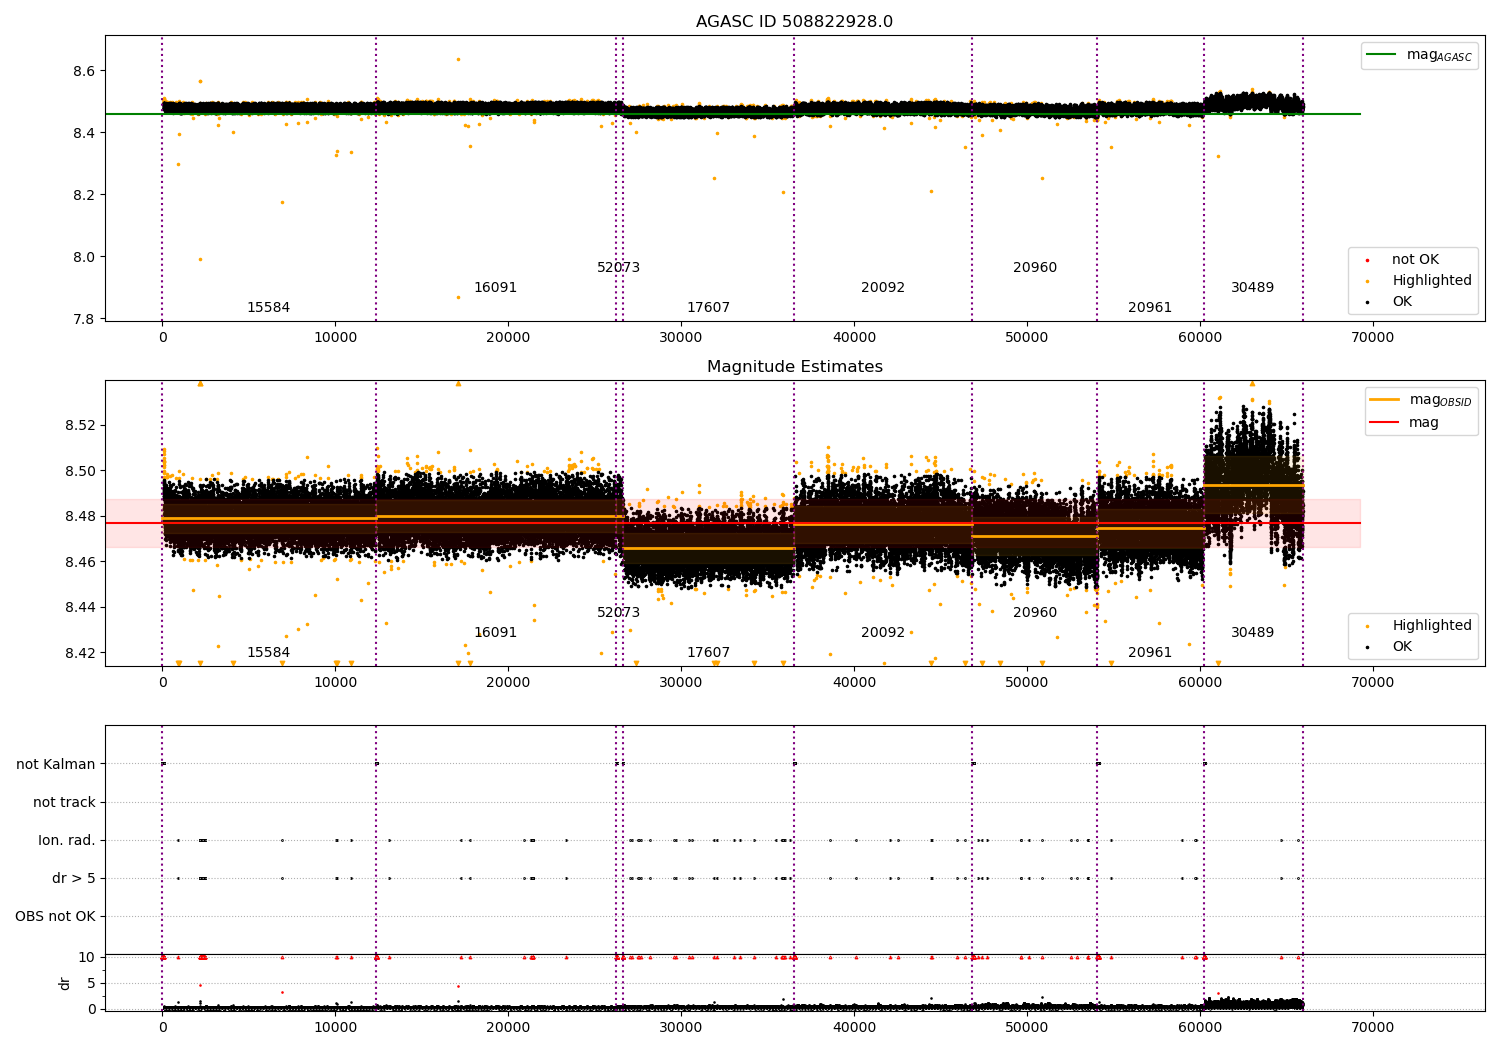Click the orange mag OBSID legend line

tap(1385, 400)
